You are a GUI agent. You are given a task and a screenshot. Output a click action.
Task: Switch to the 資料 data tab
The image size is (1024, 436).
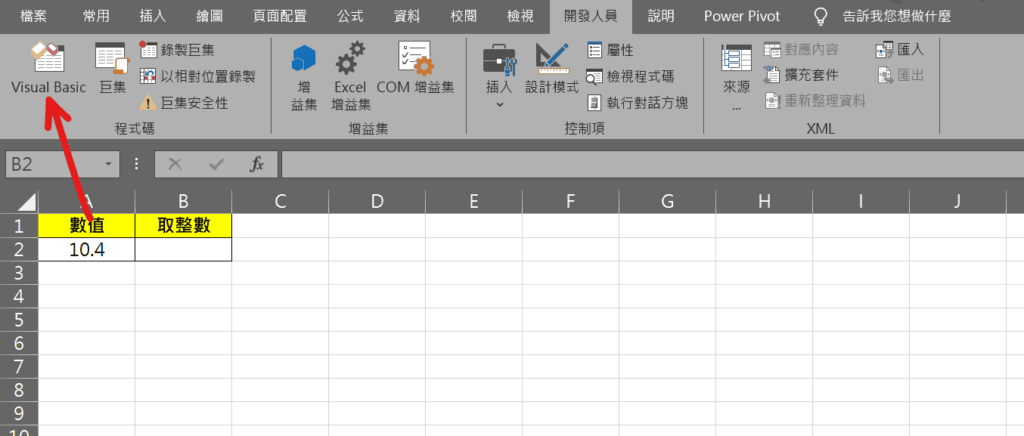407,16
